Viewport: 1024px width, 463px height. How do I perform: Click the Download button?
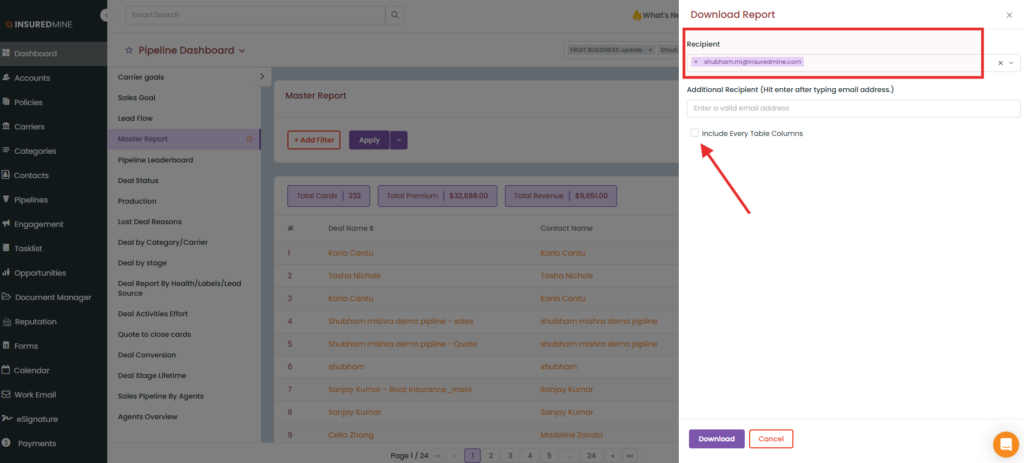pyautogui.click(x=716, y=439)
